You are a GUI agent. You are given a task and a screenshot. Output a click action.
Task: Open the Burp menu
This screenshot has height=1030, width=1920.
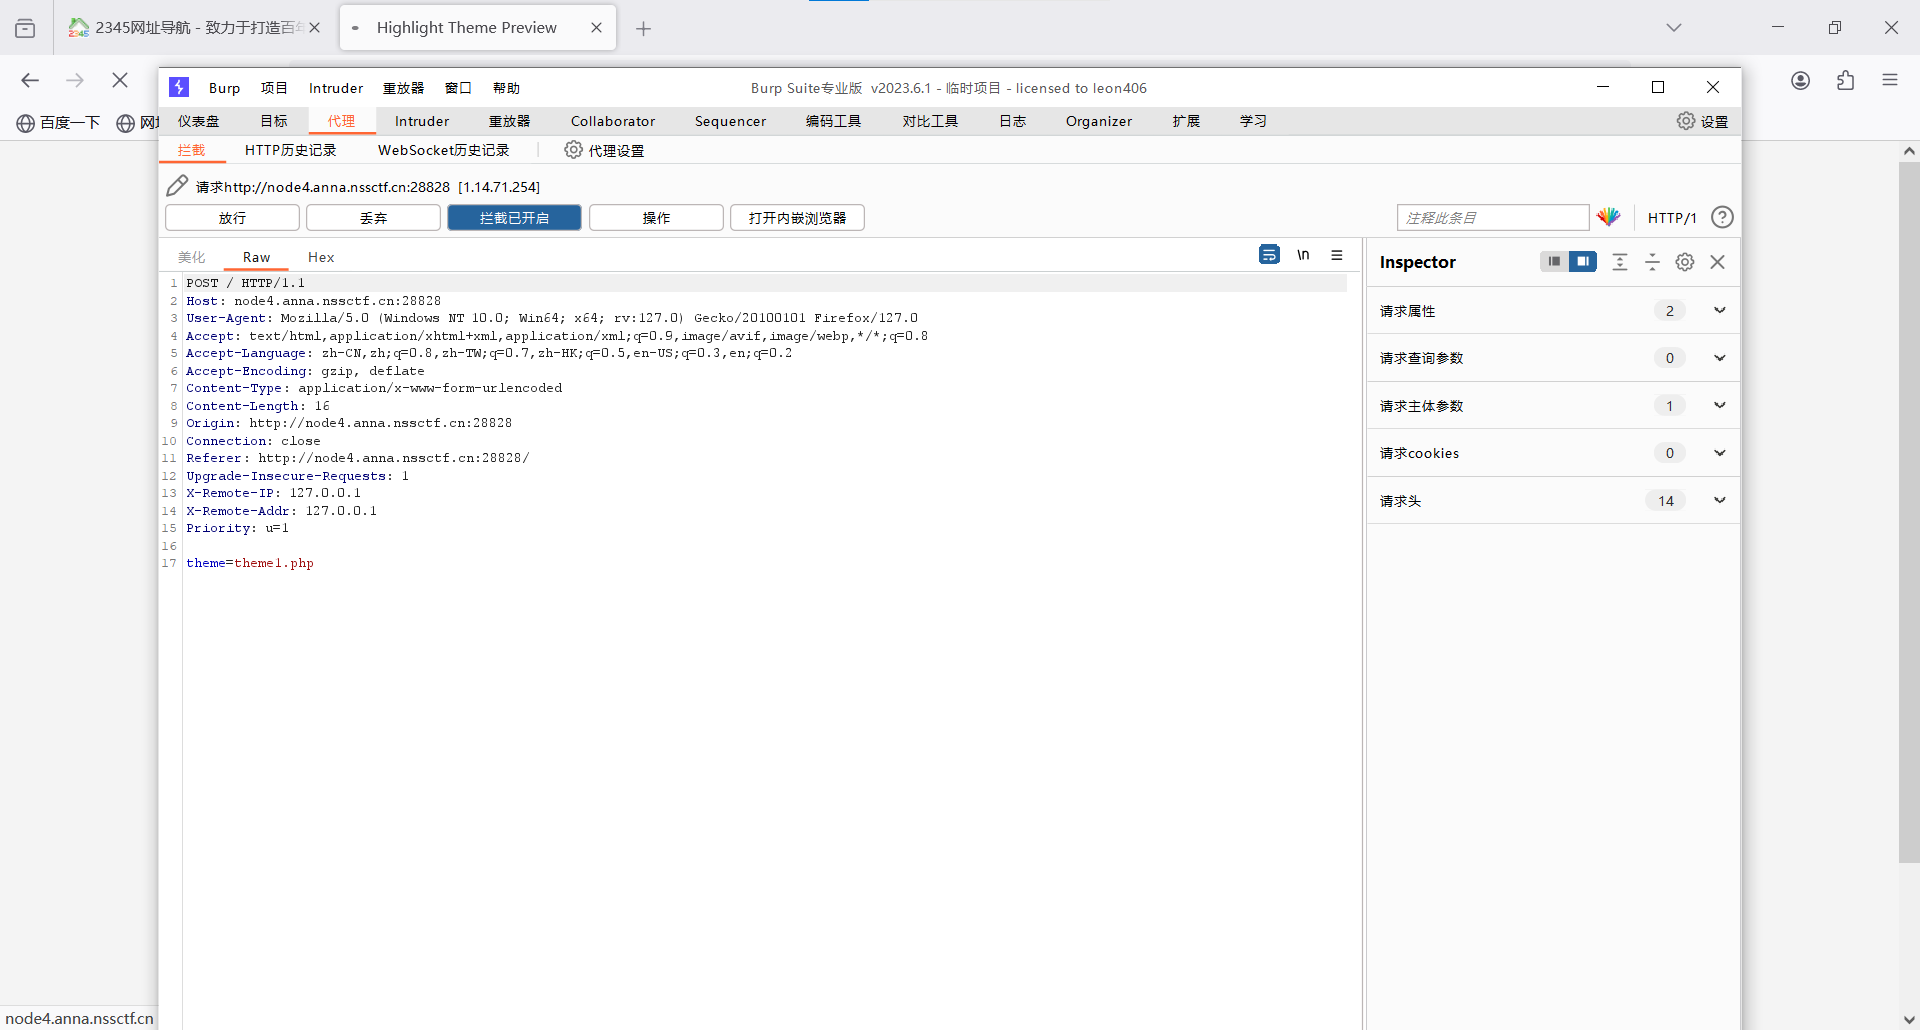tap(225, 88)
